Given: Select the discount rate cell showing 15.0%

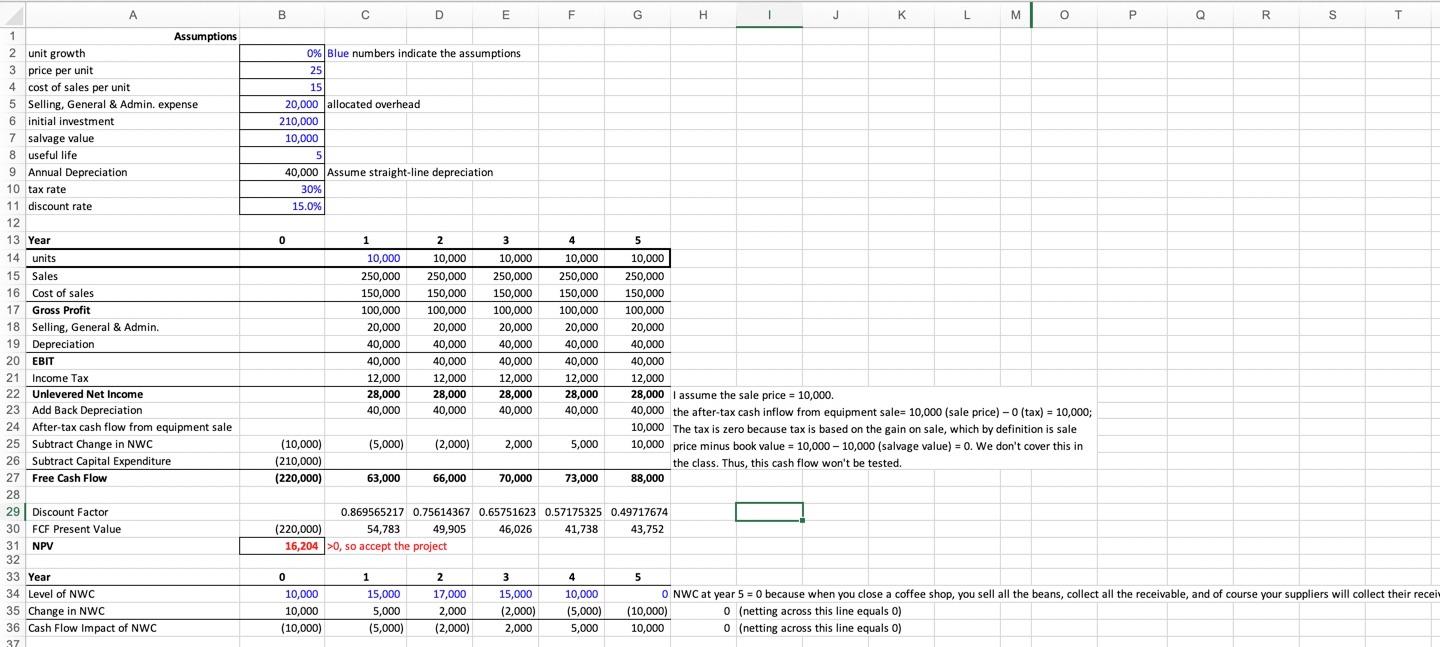Looking at the screenshot, I should click(282, 206).
